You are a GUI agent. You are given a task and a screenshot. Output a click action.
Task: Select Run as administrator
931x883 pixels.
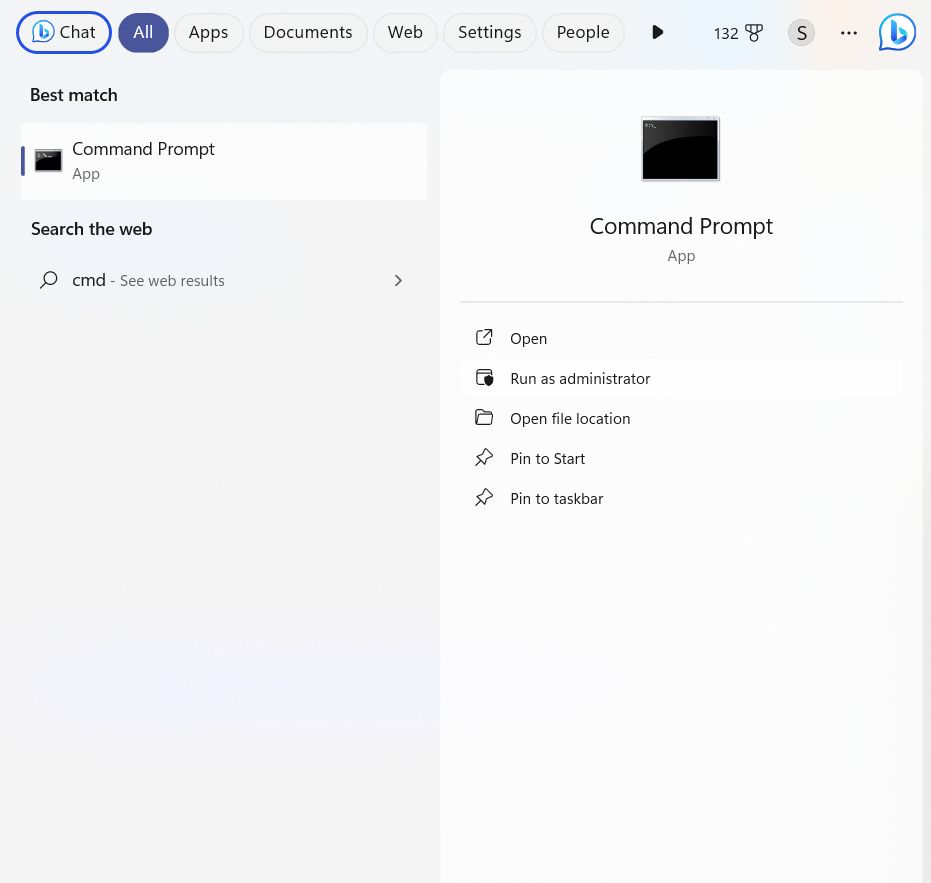point(580,378)
